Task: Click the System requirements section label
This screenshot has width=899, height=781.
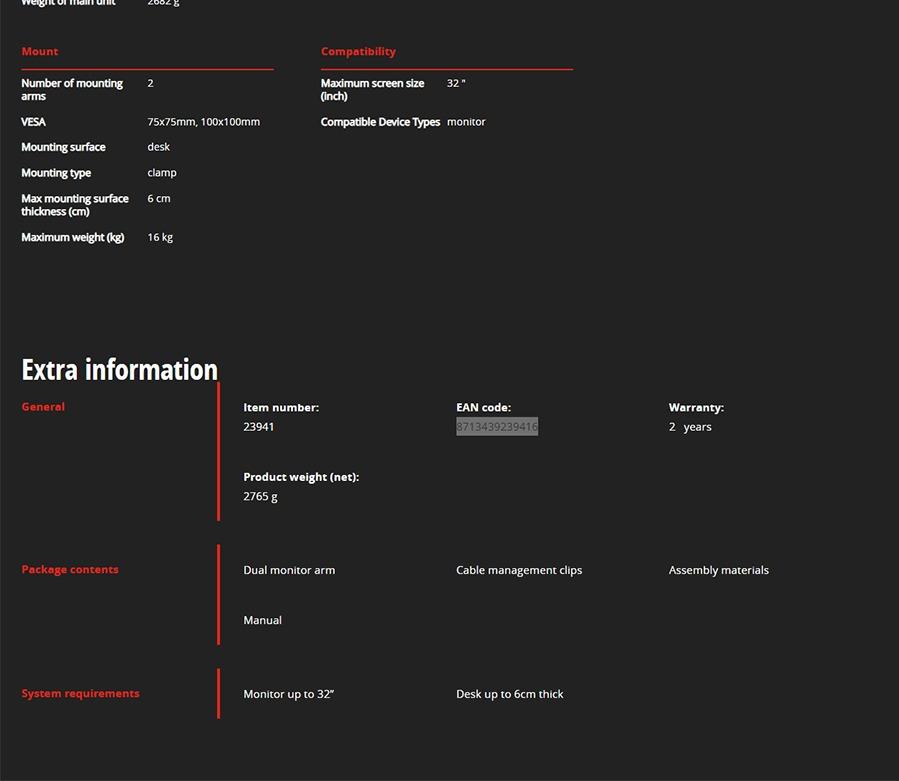Action: coord(80,694)
